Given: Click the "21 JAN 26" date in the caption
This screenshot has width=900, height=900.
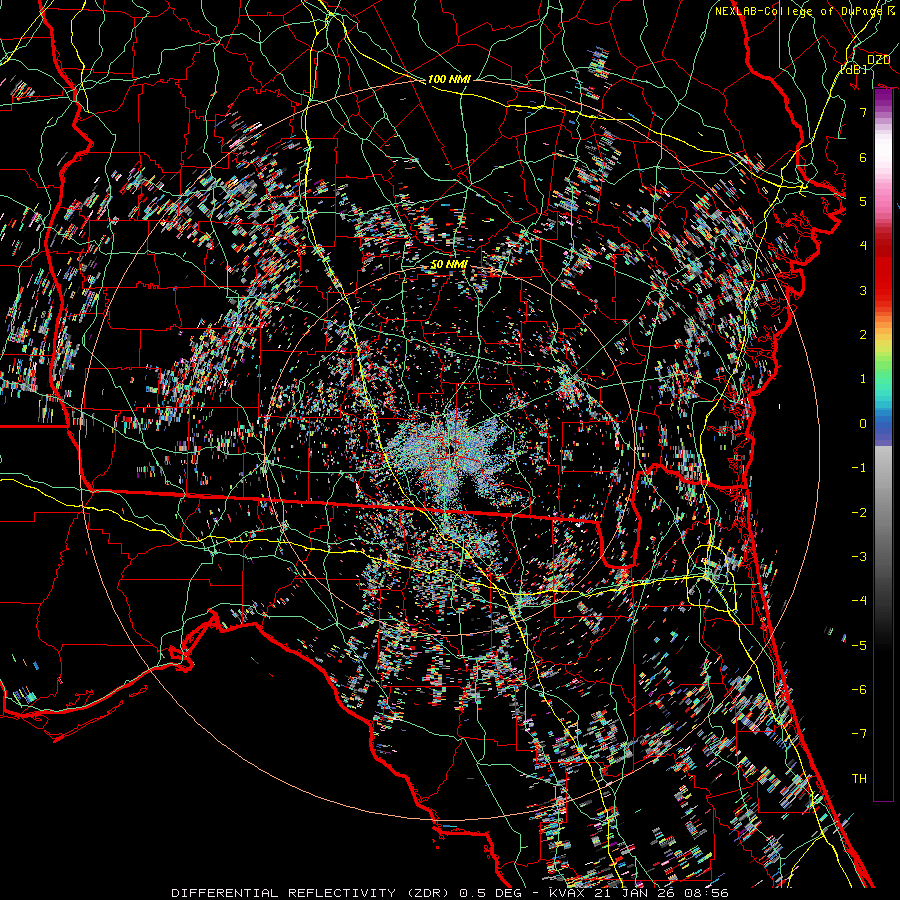Looking at the screenshot, I should pos(633,893).
